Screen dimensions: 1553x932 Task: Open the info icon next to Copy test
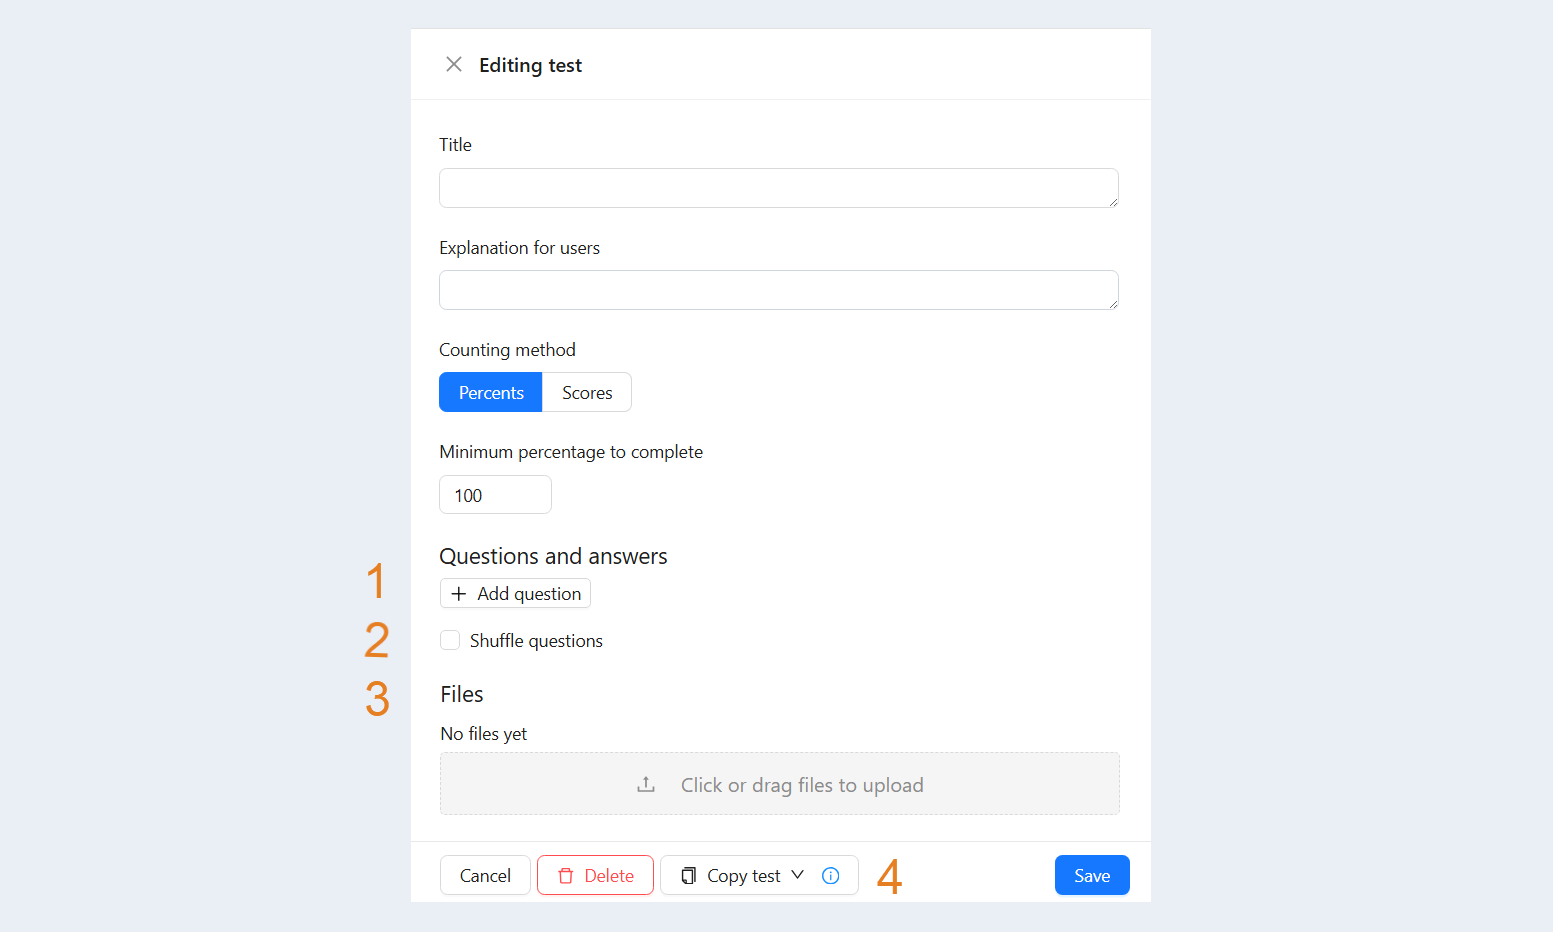coord(831,876)
